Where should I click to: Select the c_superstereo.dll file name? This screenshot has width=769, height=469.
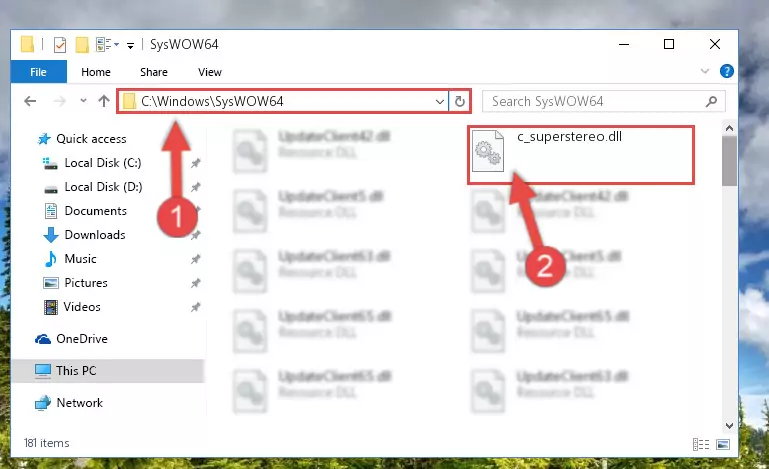click(569, 136)
